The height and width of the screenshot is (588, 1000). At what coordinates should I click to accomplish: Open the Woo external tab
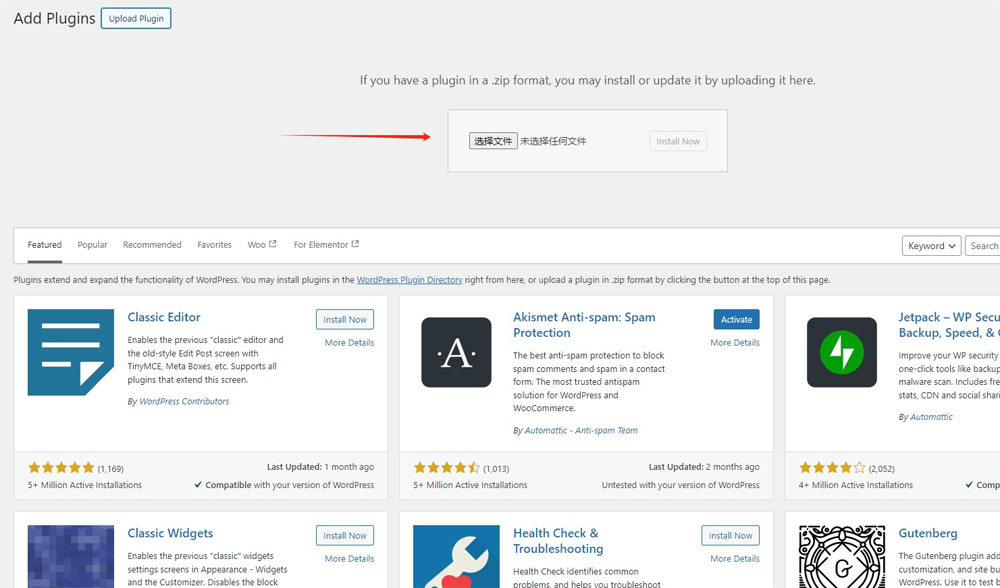262,245
